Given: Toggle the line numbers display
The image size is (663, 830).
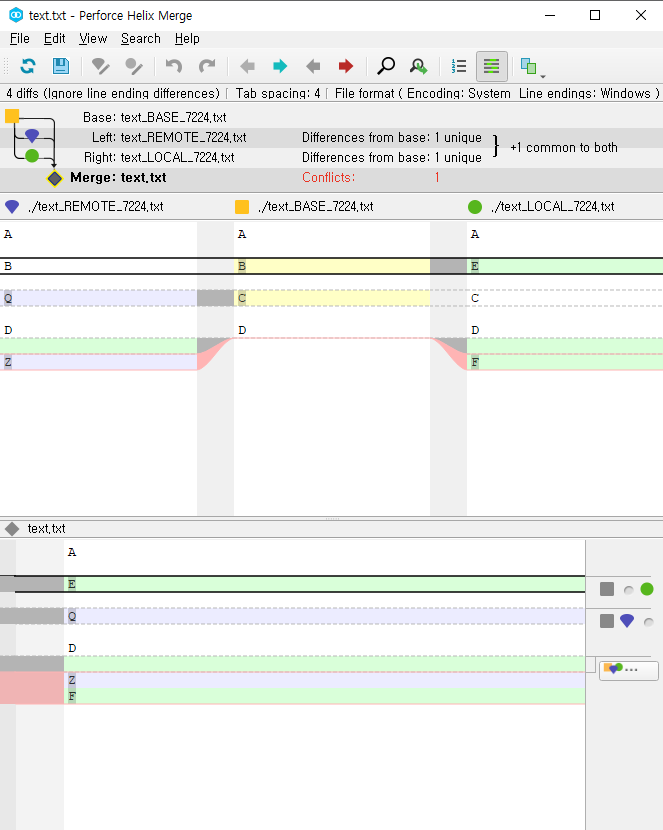Looking at the screenshot, I should 459,66.
